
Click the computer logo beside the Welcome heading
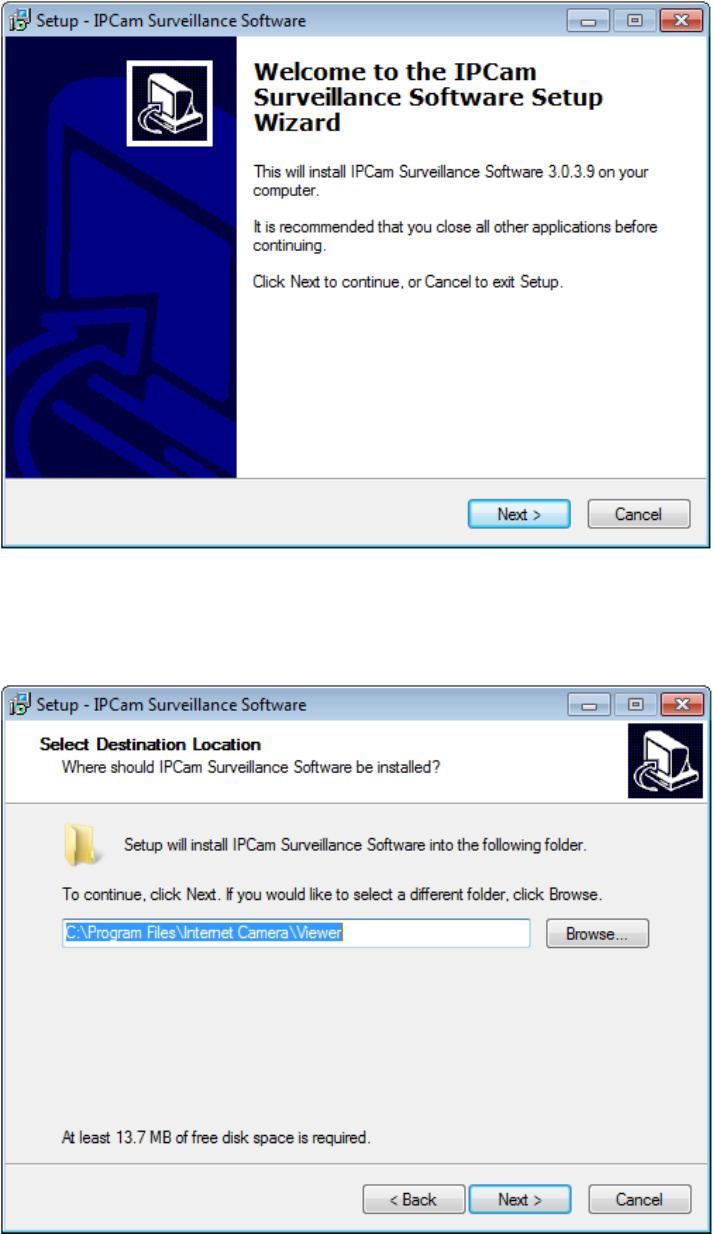(169, 102)
